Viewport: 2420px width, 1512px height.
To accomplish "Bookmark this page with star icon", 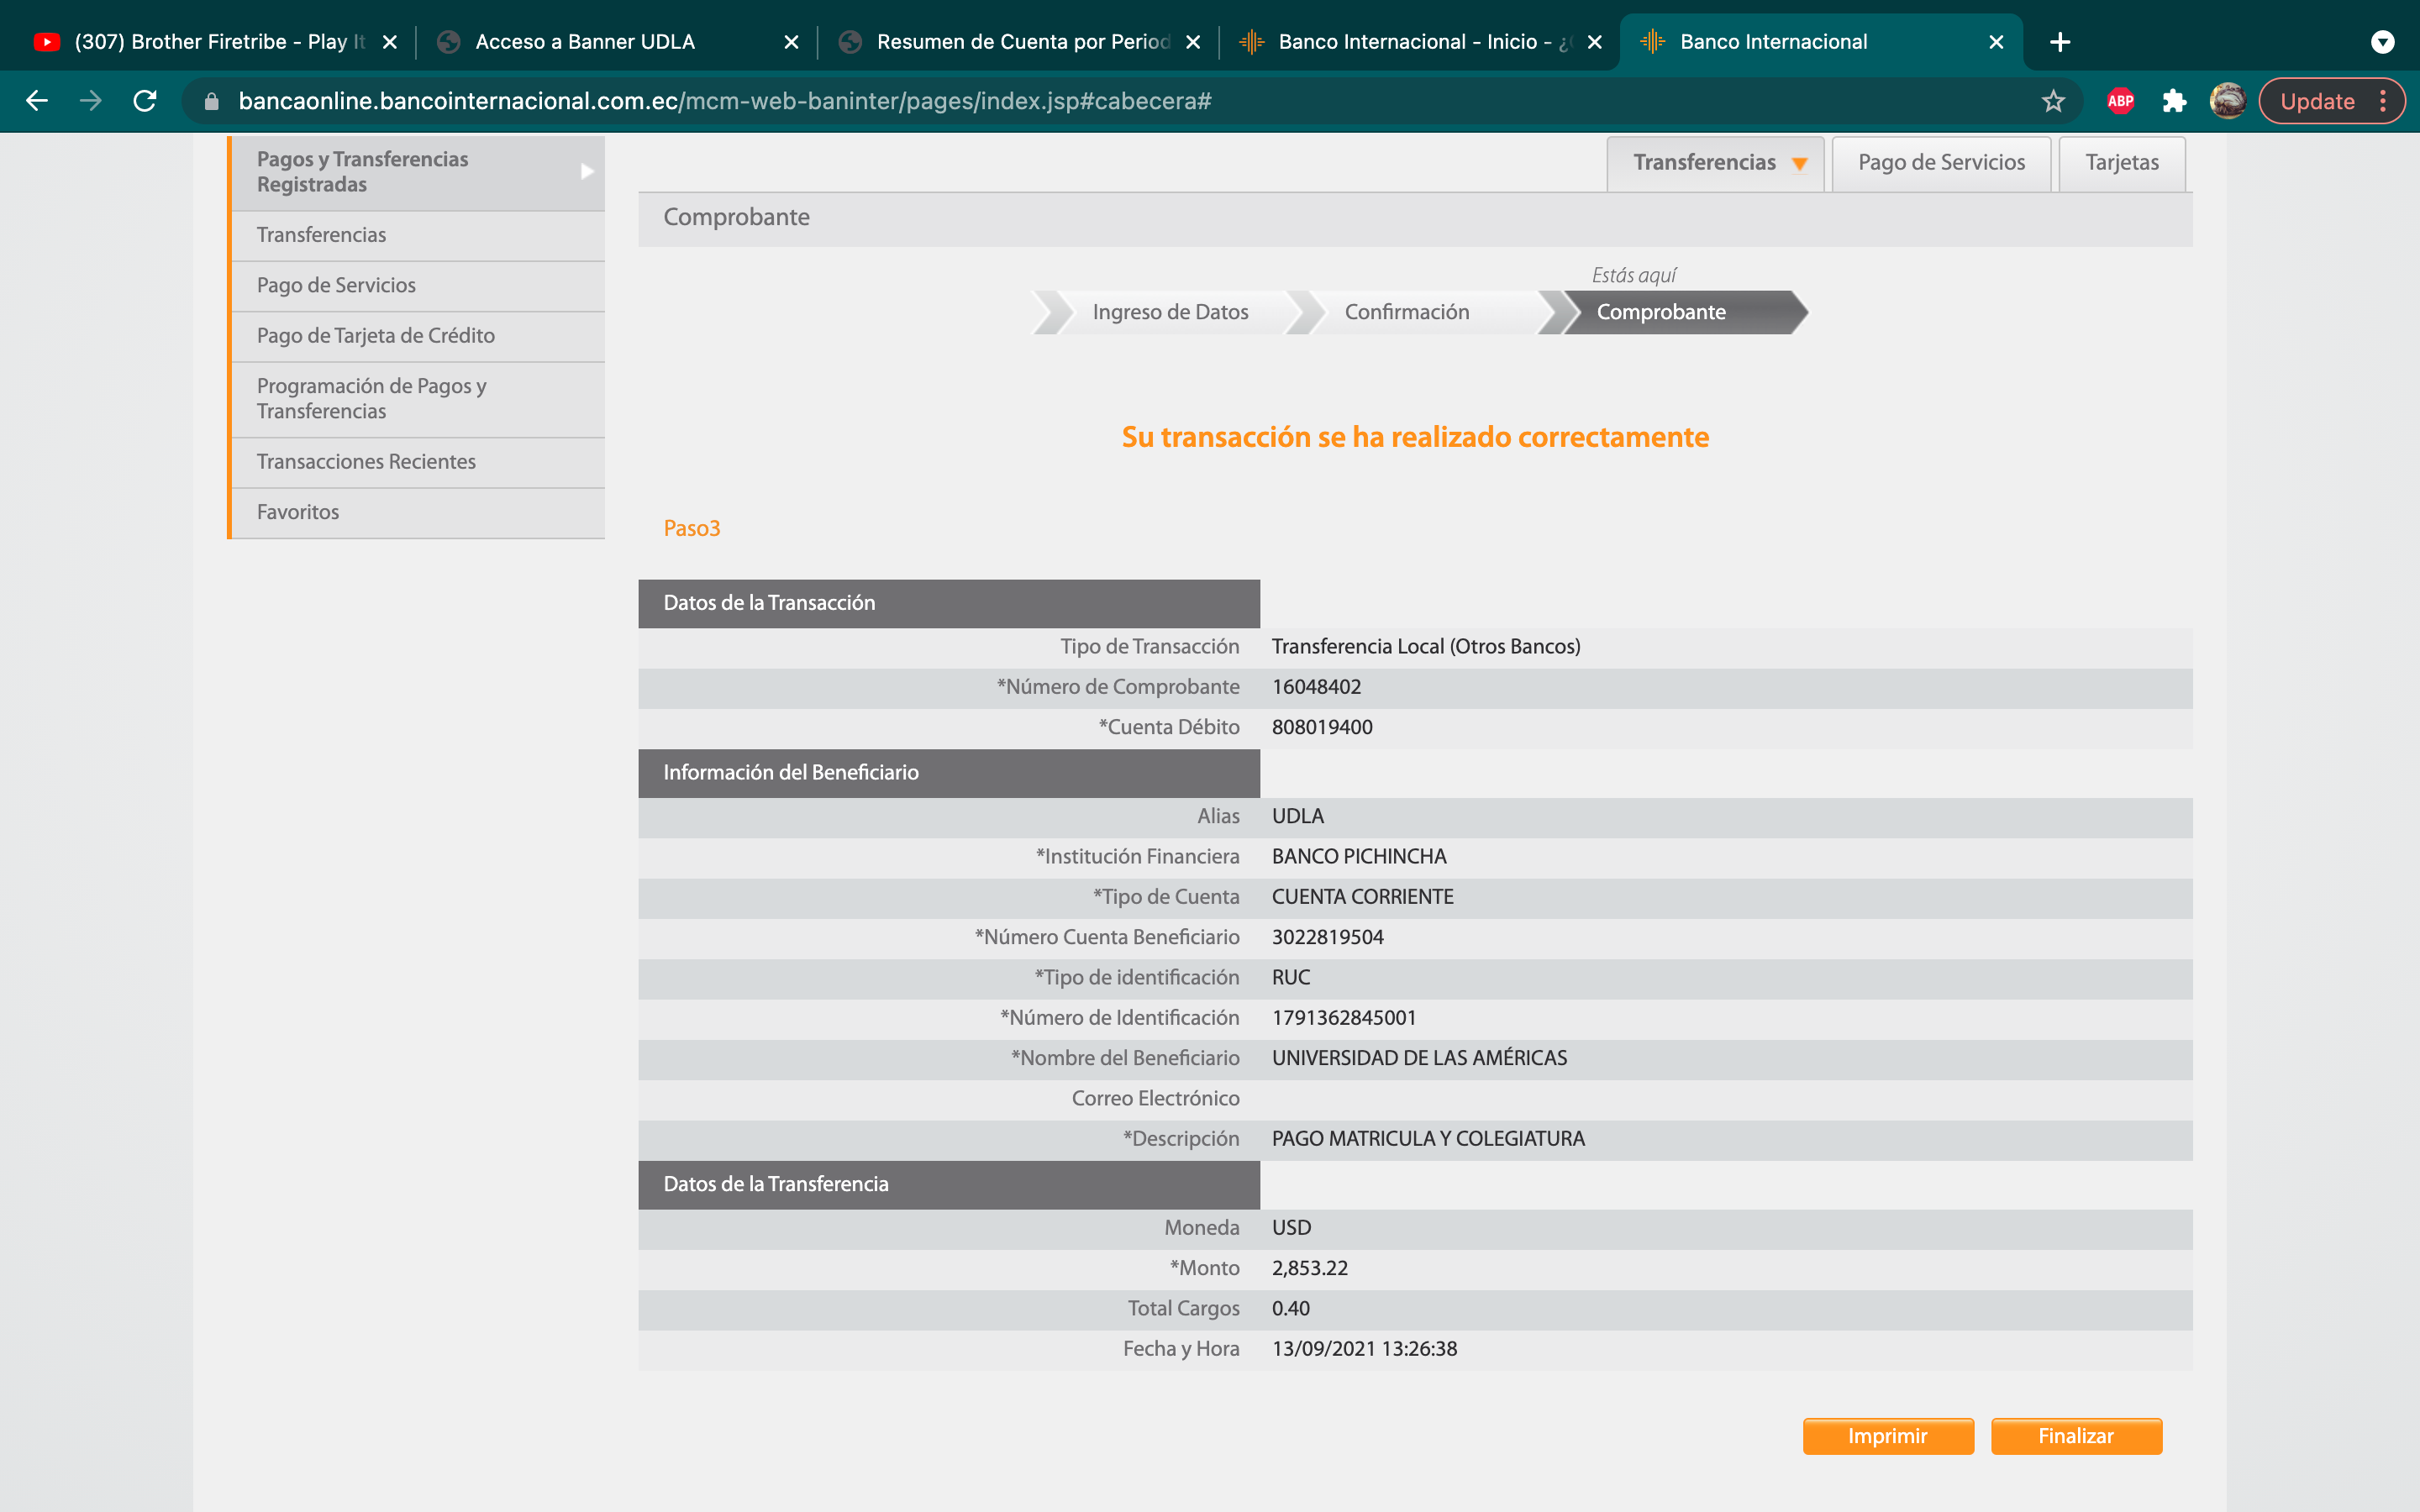I will 2053,101.
